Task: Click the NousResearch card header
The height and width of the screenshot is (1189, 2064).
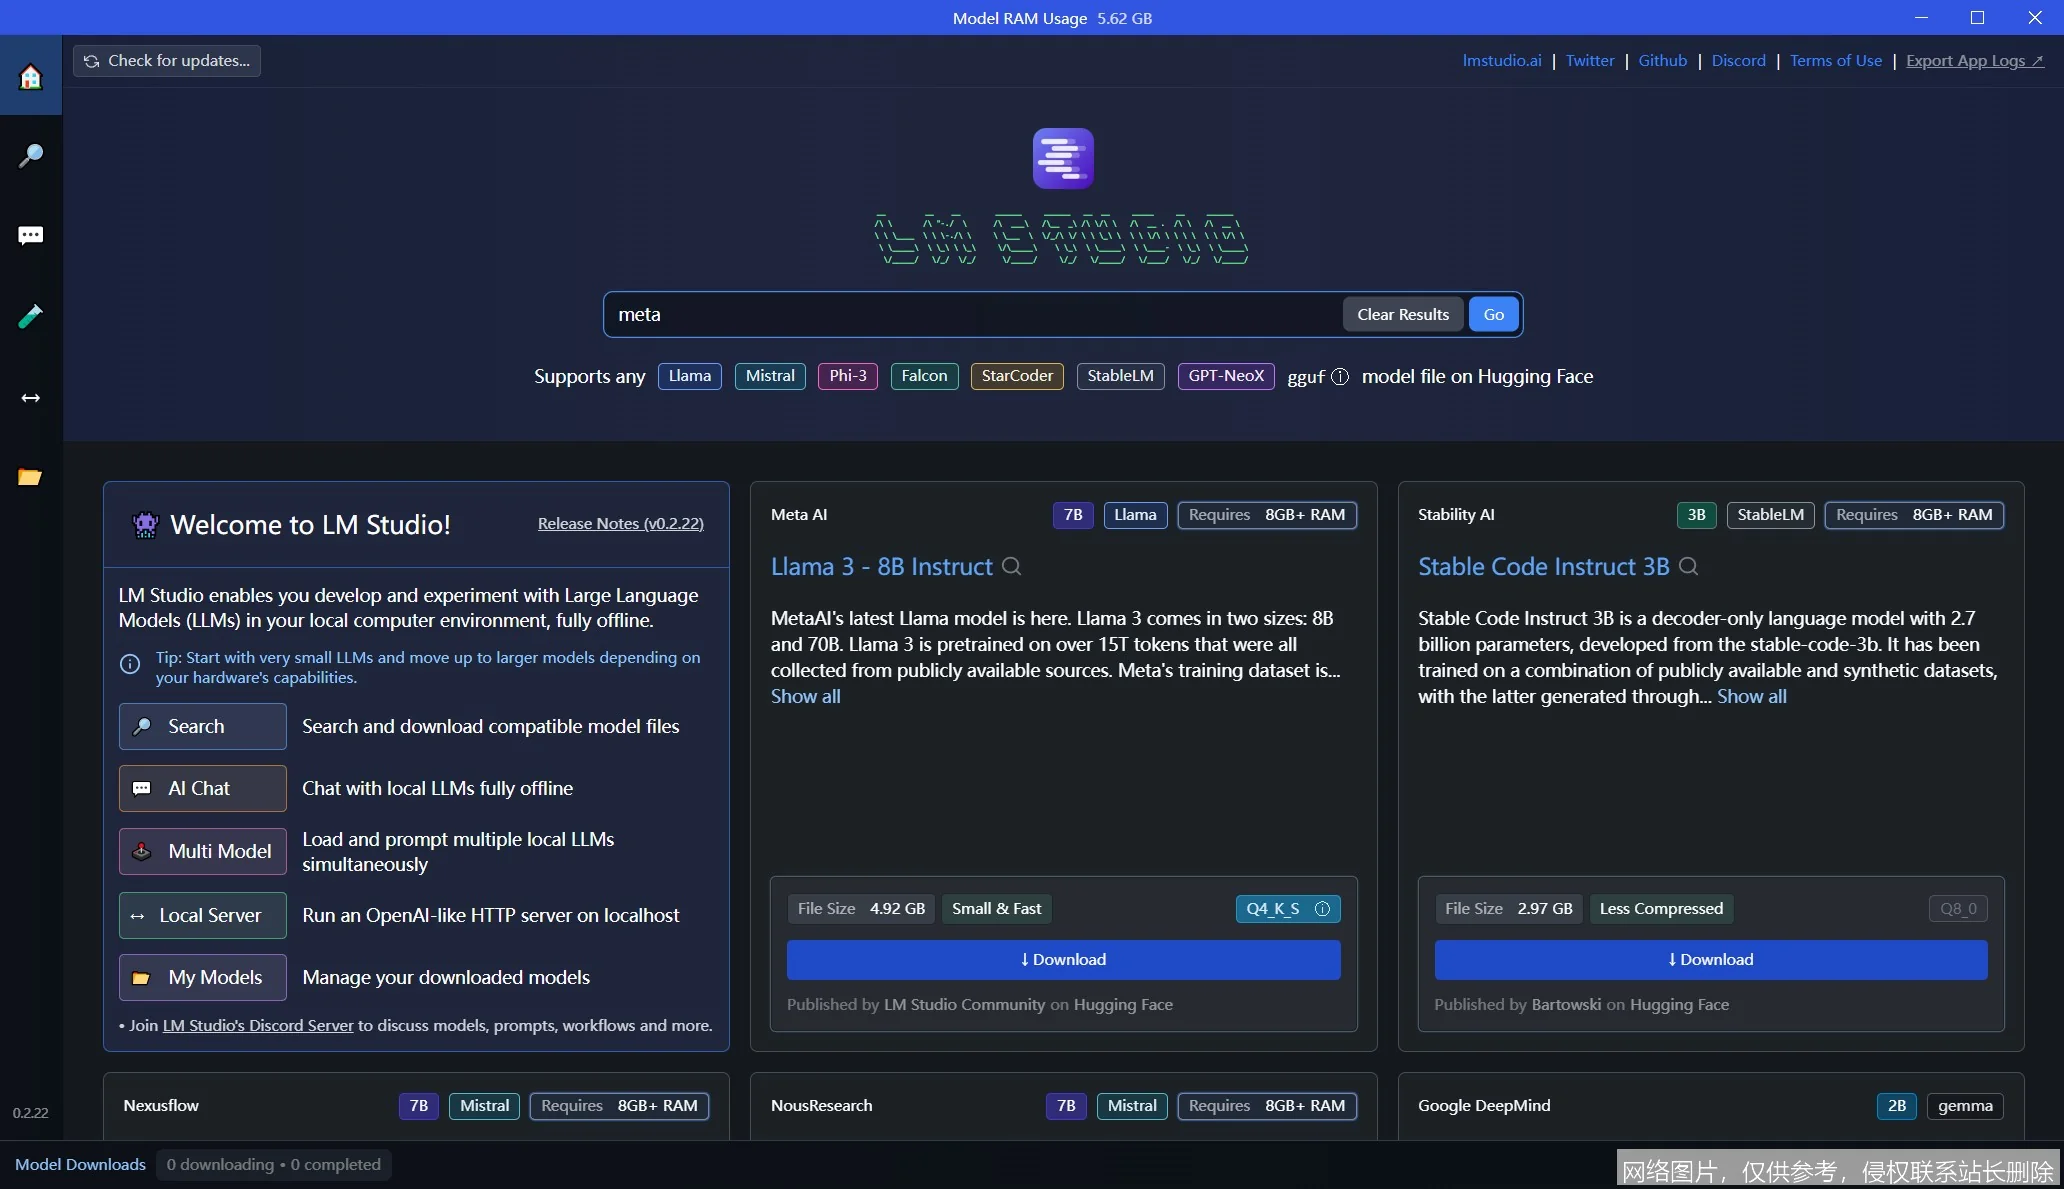Action: (x=822, y=1106)
